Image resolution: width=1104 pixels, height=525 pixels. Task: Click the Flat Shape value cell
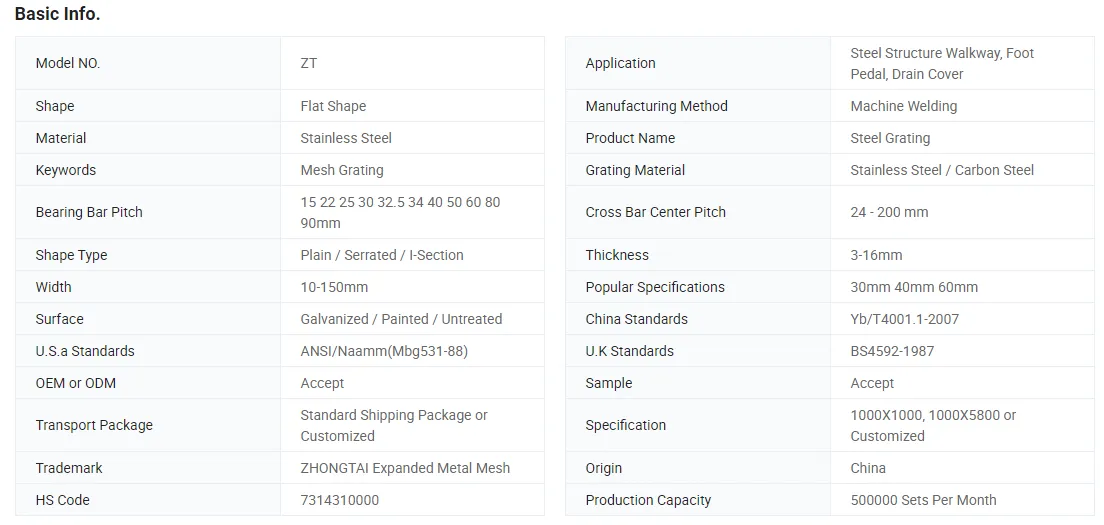click(333, 106)
